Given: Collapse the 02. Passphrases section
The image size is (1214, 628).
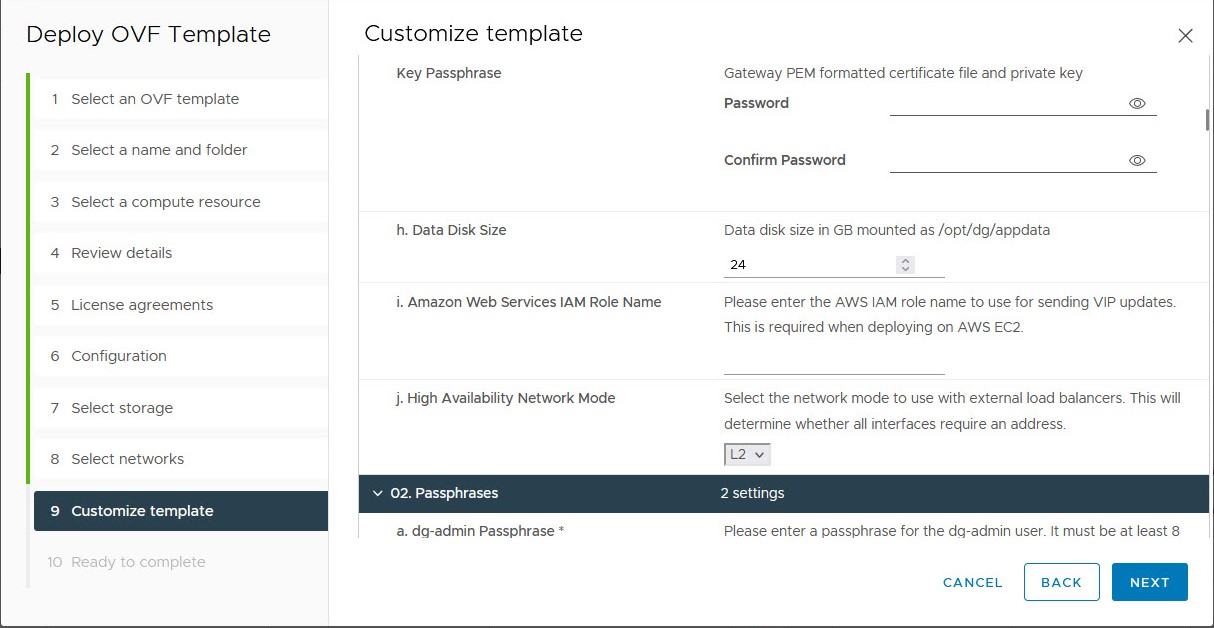Looking at the screenshot, I should [378, 493].
